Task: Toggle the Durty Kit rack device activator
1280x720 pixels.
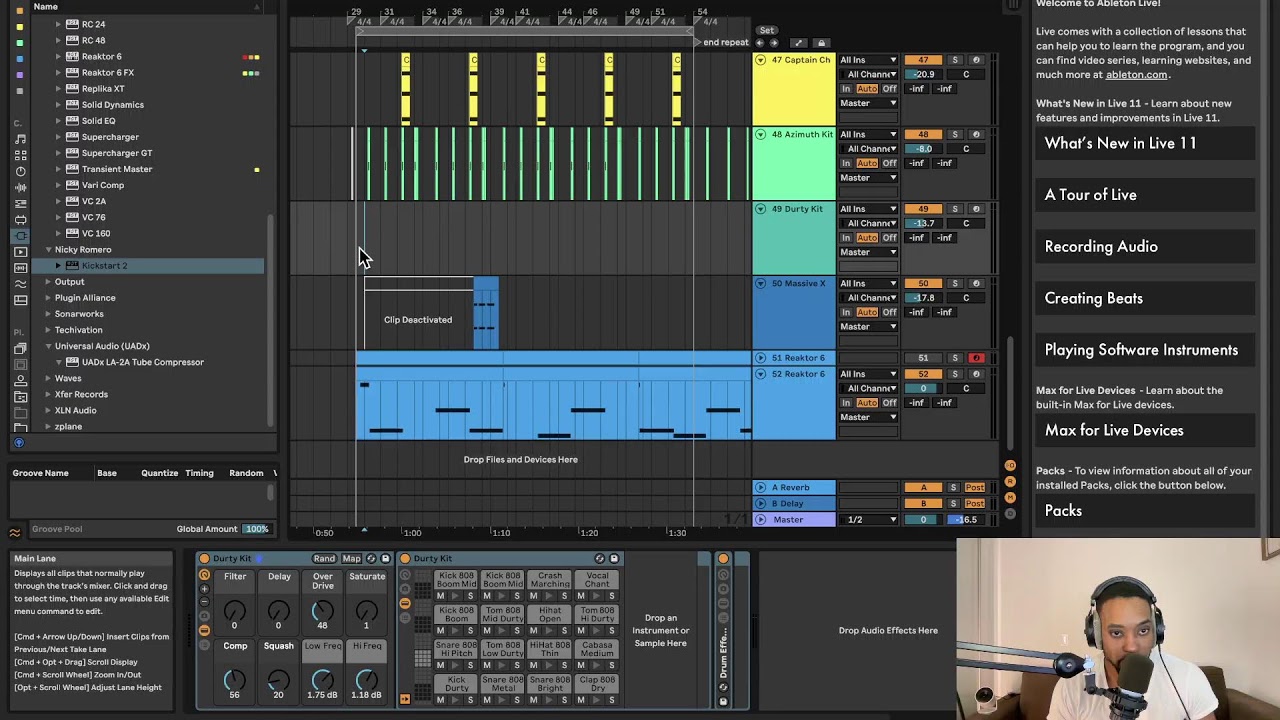Action: pyautogui.click(x=204, y=559)
